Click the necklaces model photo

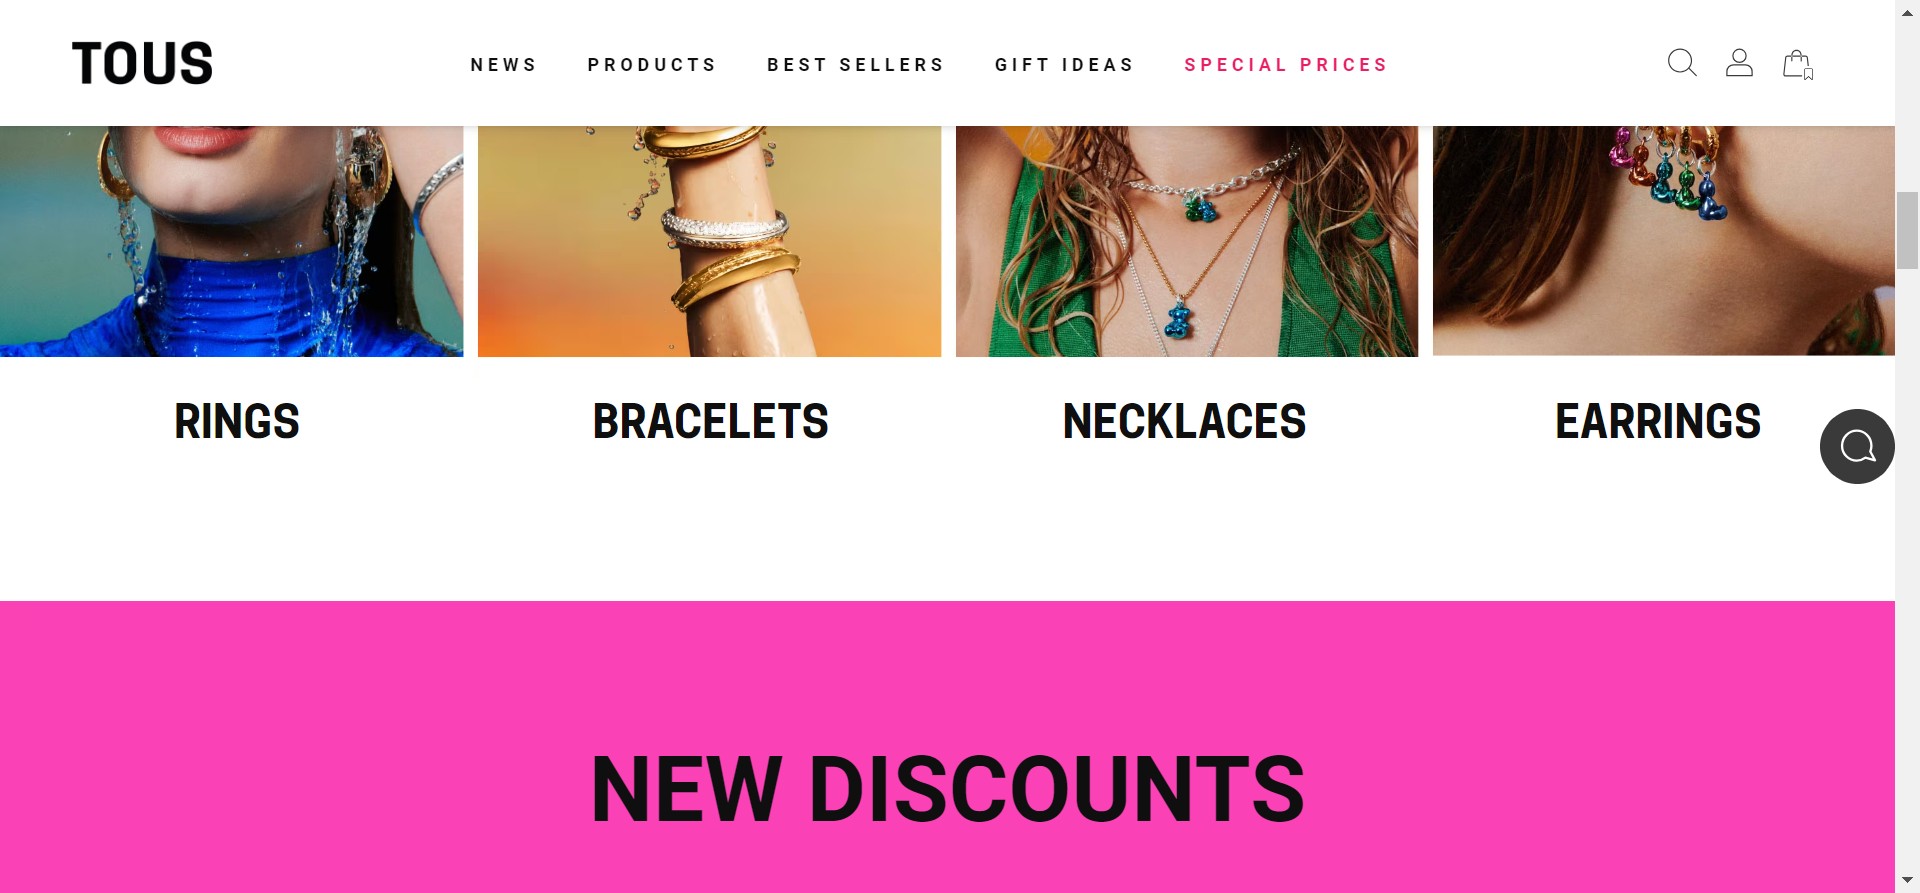[1187, 241]
